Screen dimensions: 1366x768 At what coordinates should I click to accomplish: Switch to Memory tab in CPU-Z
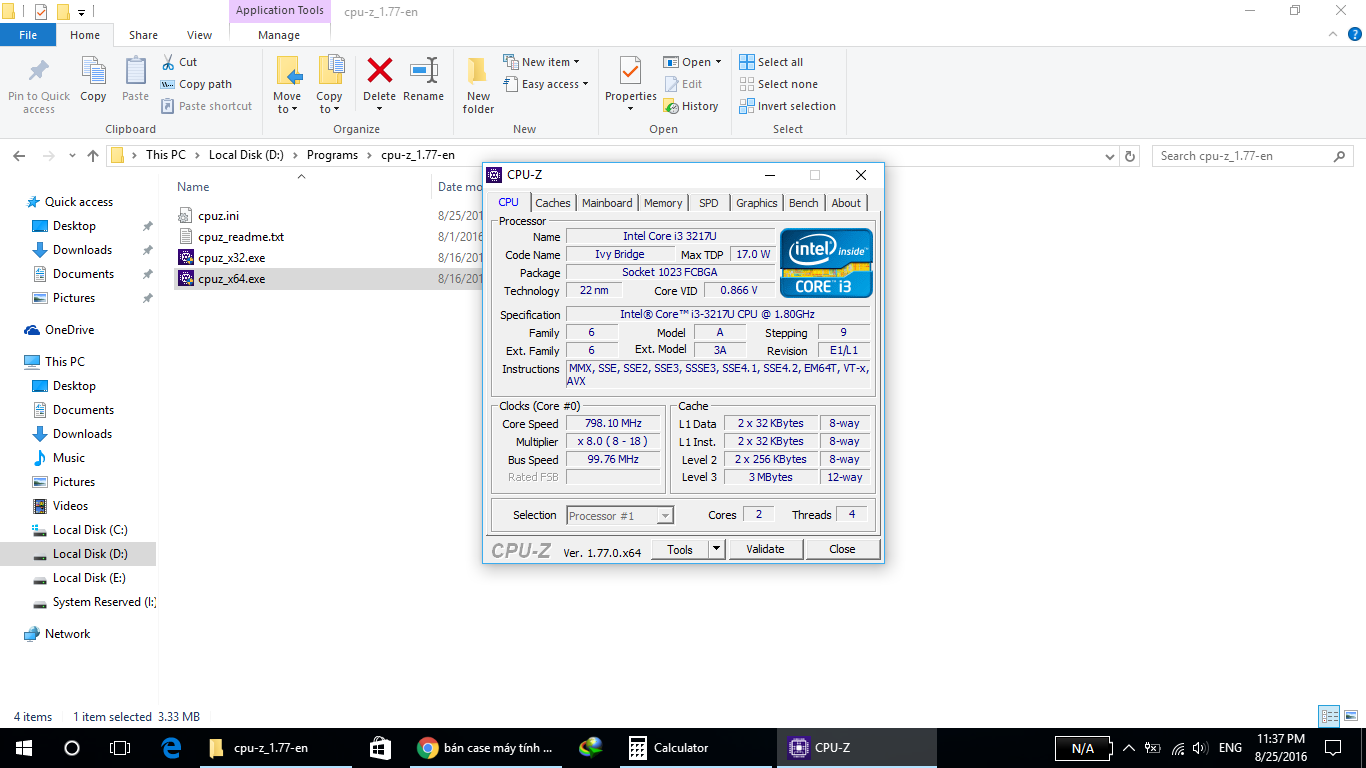click(663, 203)
